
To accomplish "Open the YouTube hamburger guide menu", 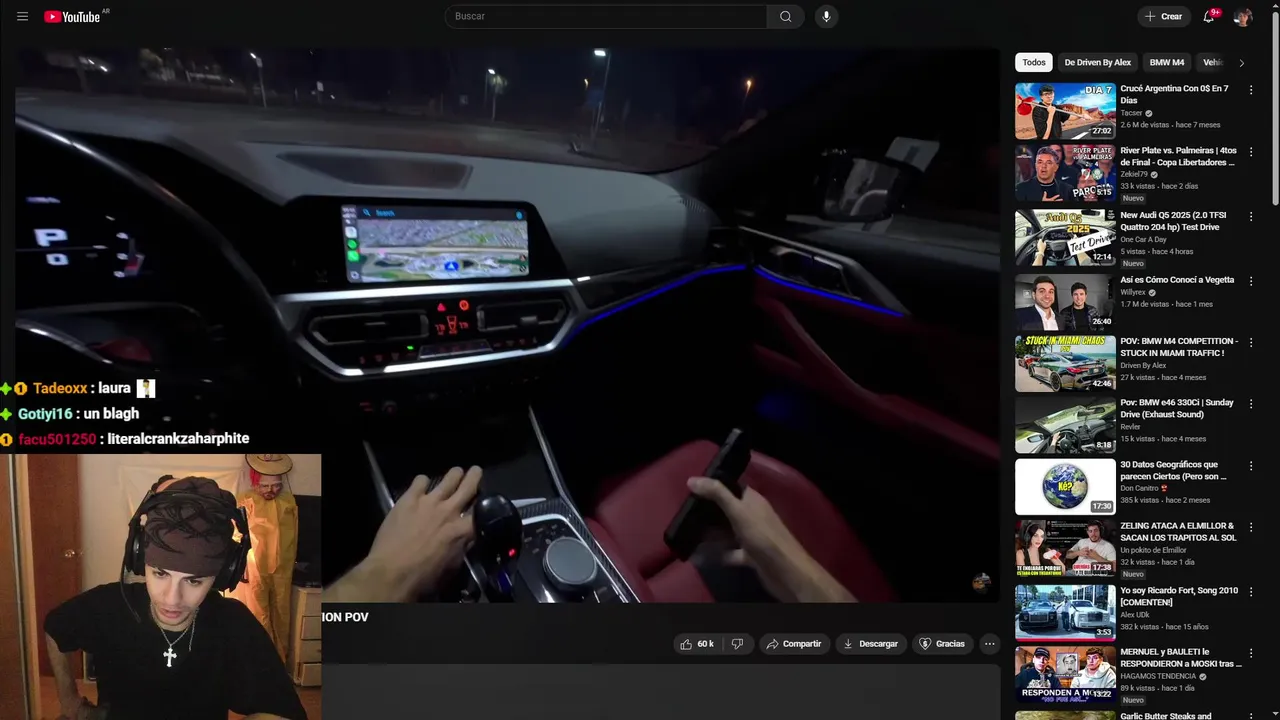I will coord(22,16).
